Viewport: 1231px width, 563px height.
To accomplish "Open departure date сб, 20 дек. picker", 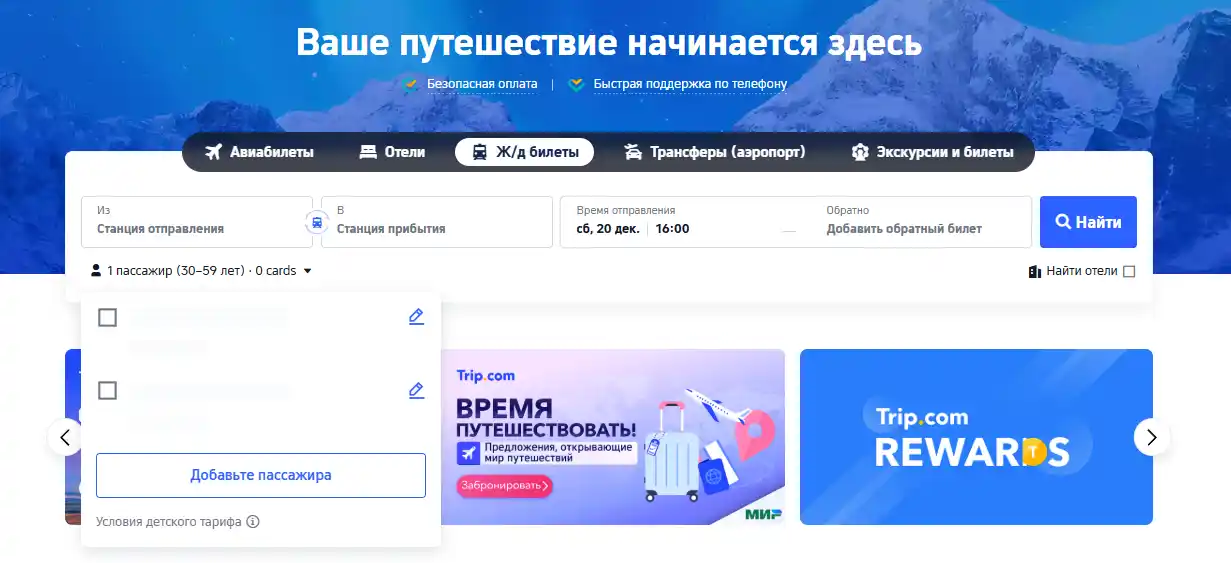I will coord(610,229).
